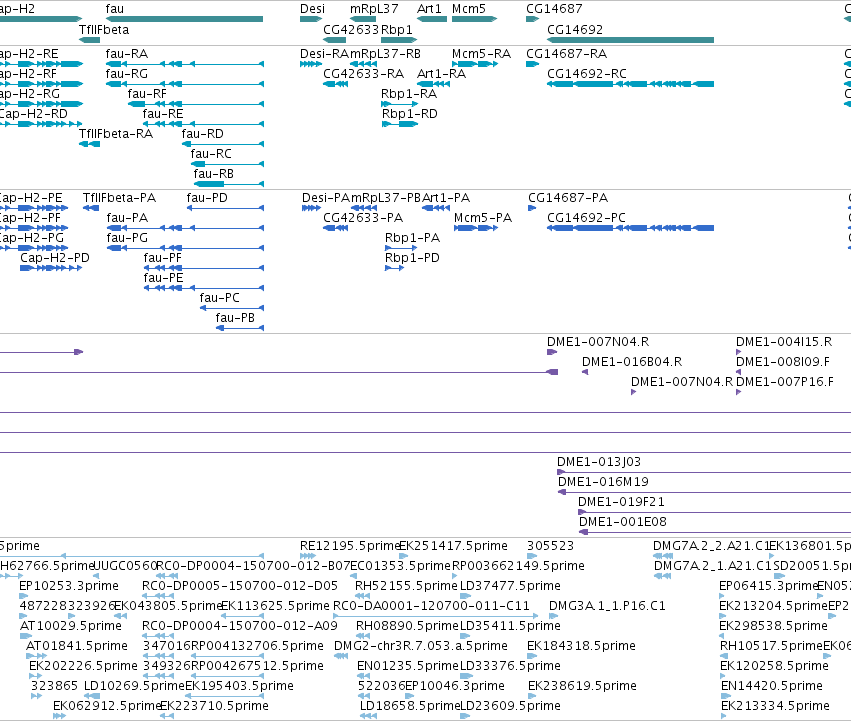The height and width of the screenshot is (721, 851).
Task: Click the CG14692-RC transcript label
Action: [x=587, y=74]
